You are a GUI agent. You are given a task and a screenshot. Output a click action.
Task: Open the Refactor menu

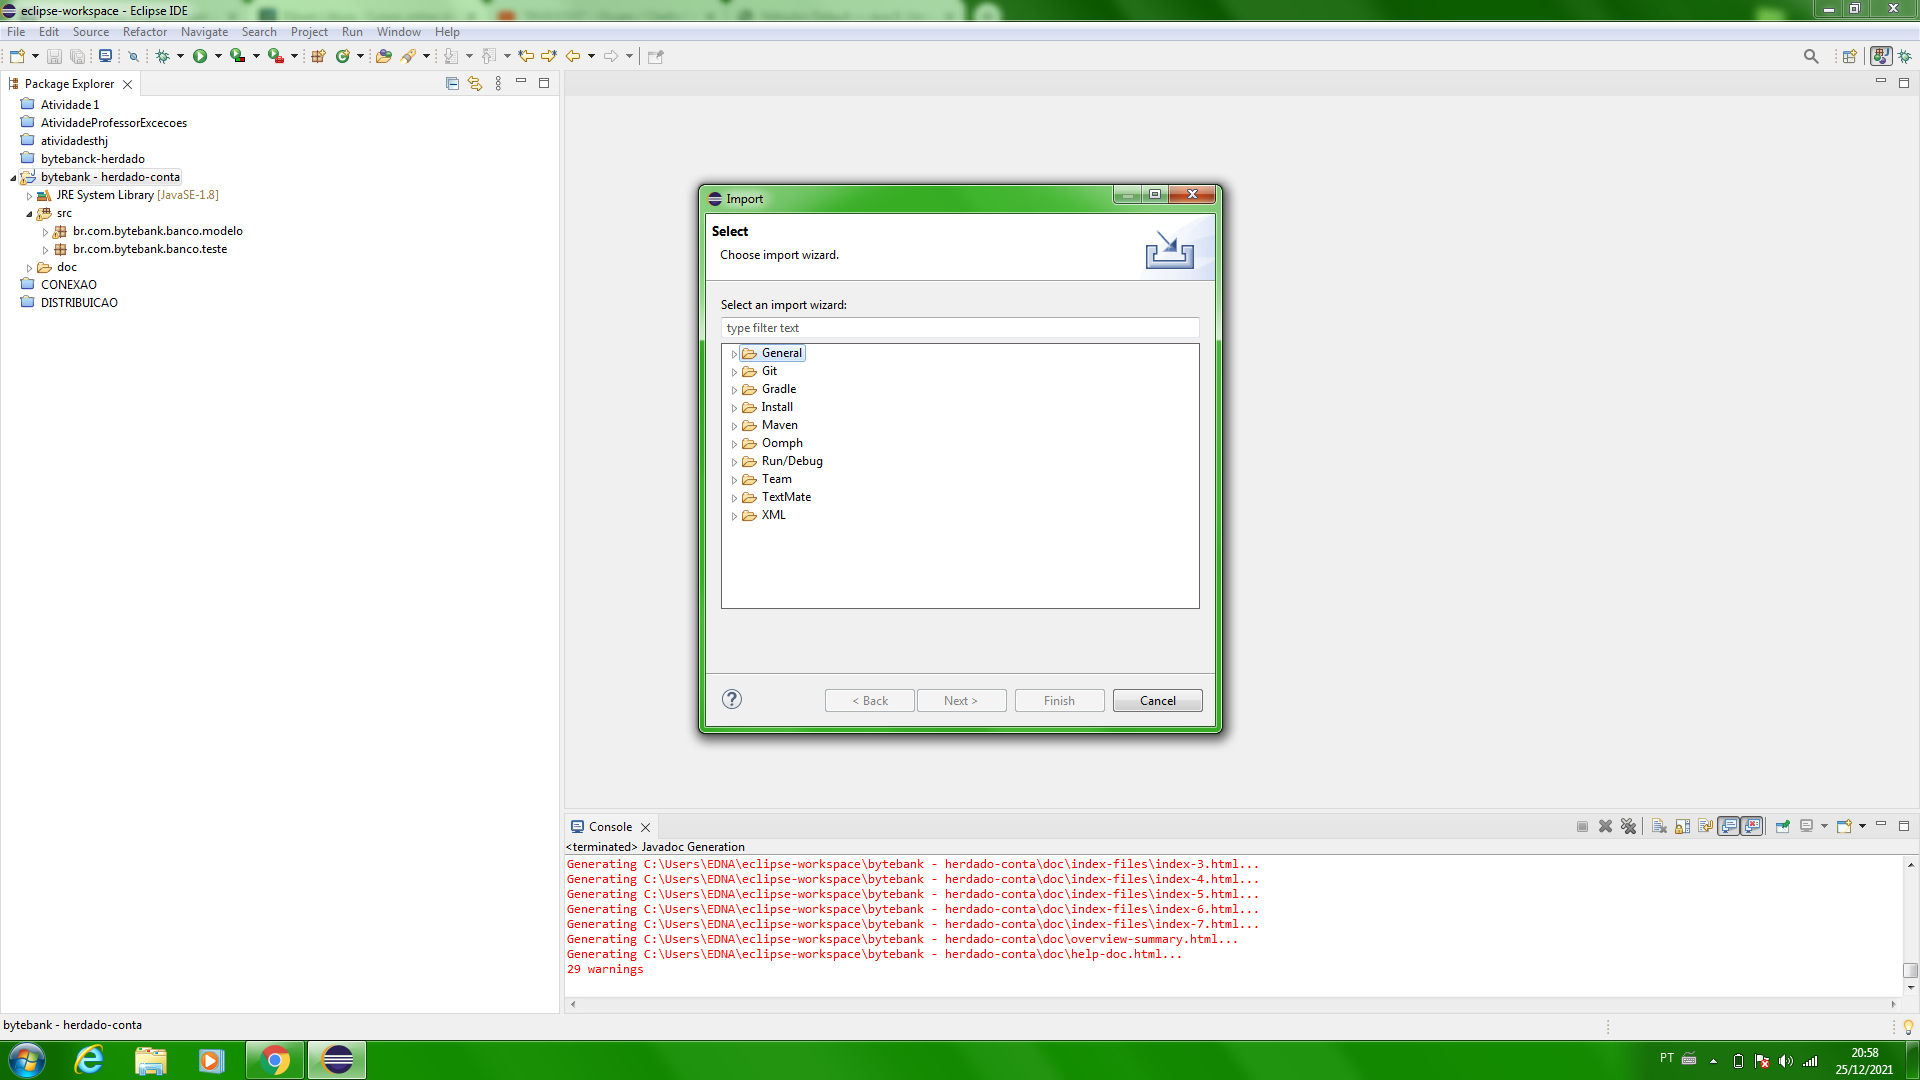pos(145,32)
